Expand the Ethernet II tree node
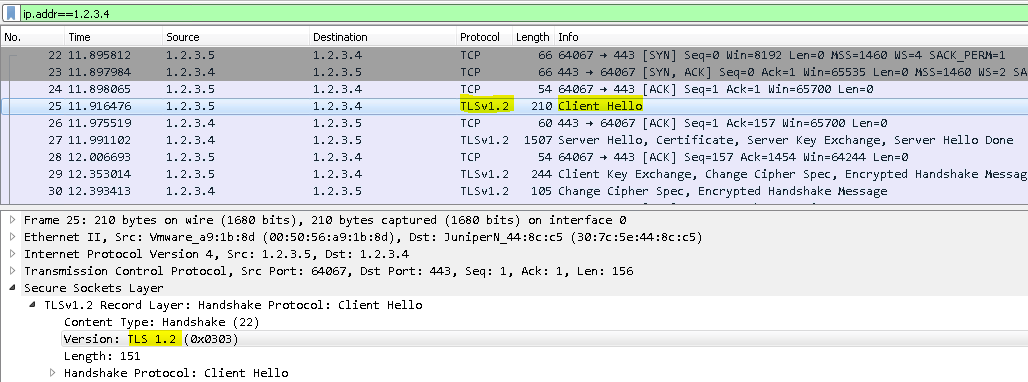 12,237
